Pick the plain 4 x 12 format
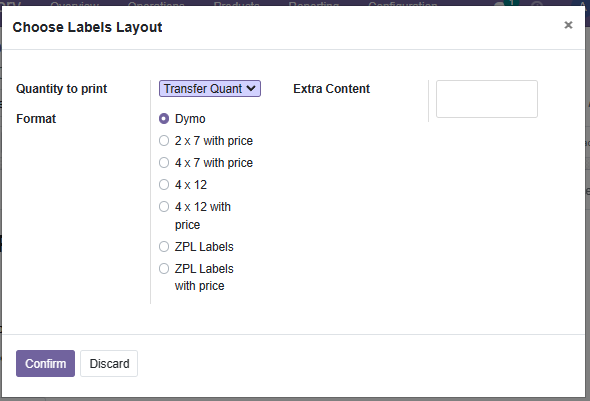 [164, 185]
